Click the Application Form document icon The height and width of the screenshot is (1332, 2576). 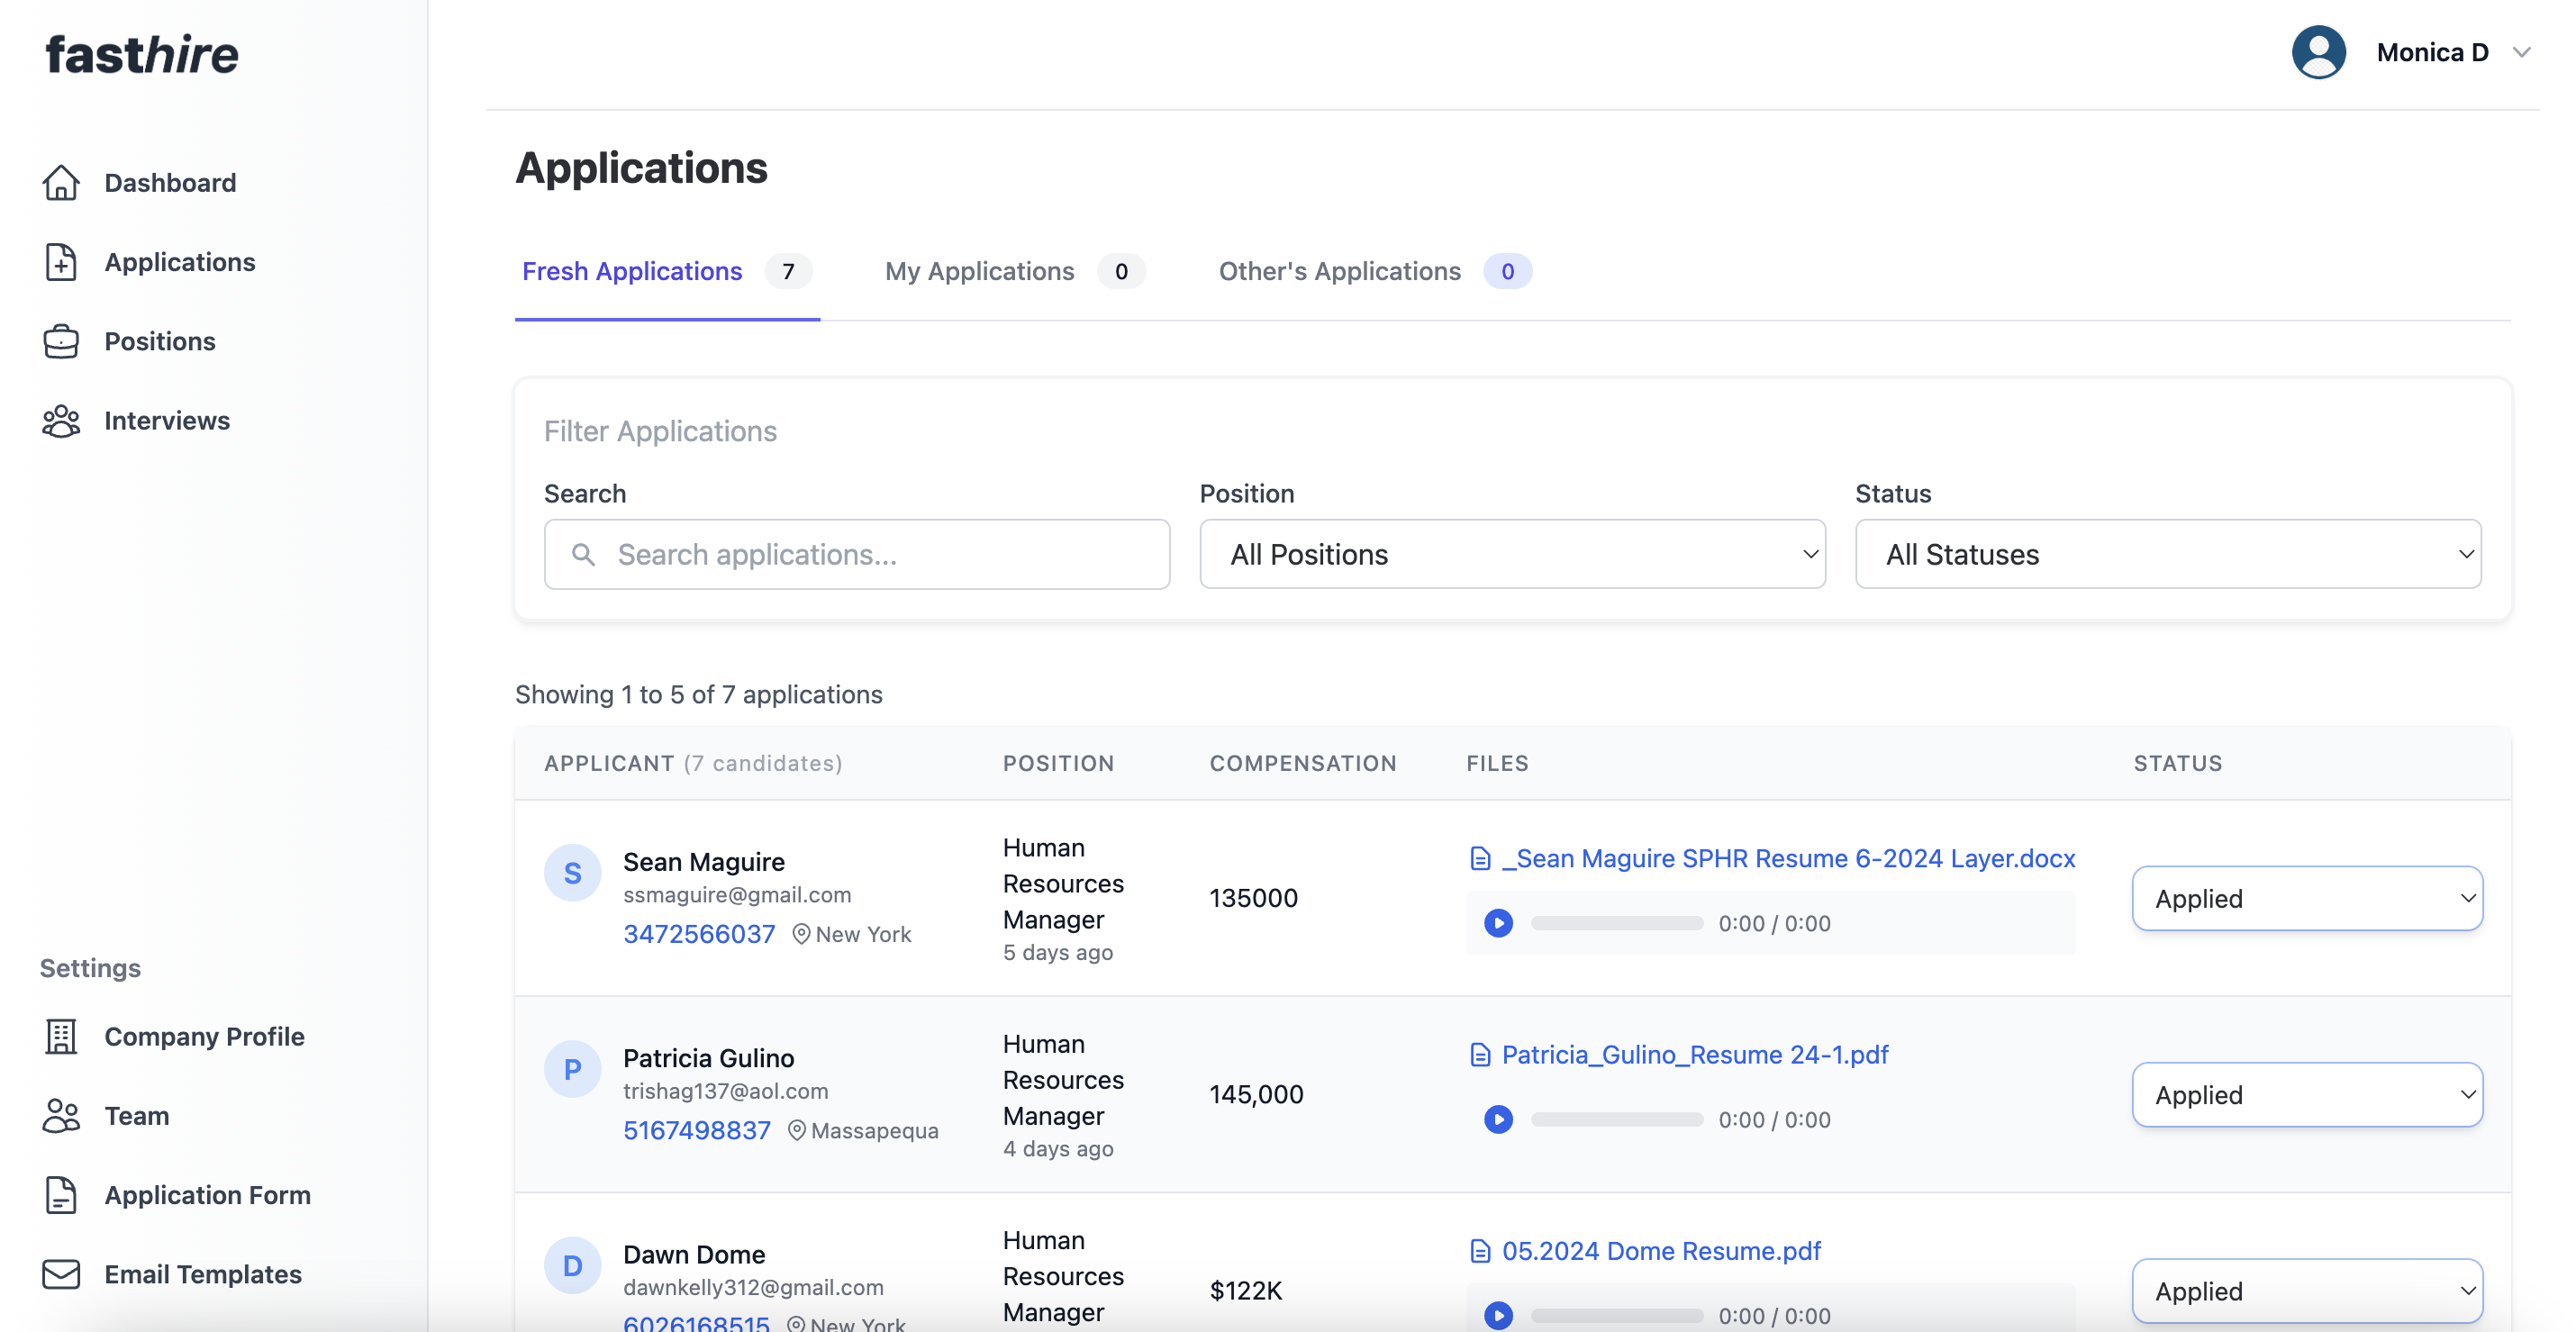(61, 1195)
